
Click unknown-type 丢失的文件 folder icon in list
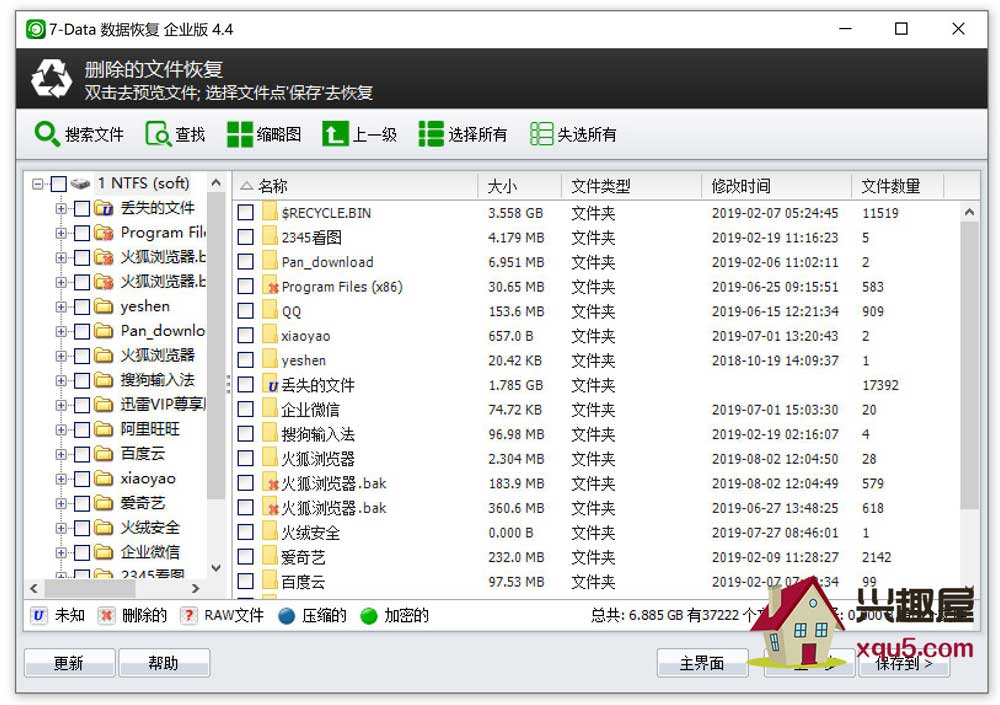(270, 385)
